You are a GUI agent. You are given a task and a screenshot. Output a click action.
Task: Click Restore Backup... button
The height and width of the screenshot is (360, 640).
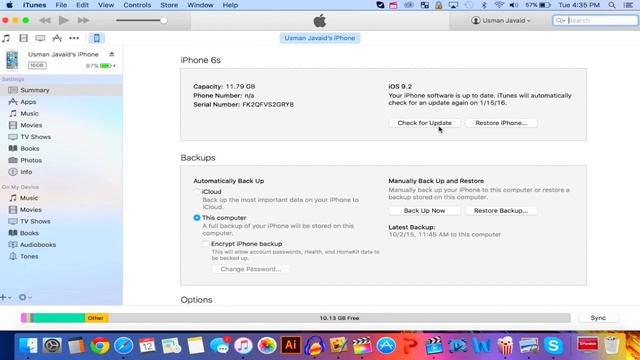(x=501, y=211)
